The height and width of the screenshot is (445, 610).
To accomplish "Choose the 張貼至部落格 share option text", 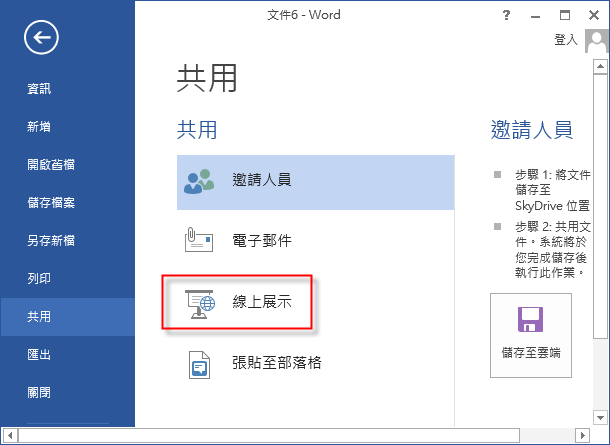I will coord(277,363).
